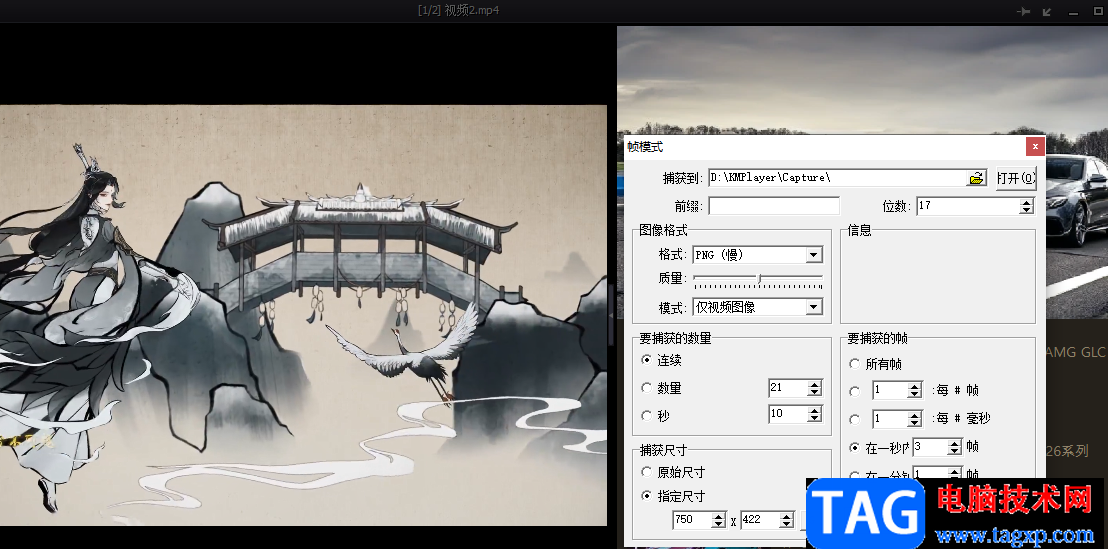Click the folder browse icon next to capture path
This screenshot has width=1108, height=549.
point(977,178)
